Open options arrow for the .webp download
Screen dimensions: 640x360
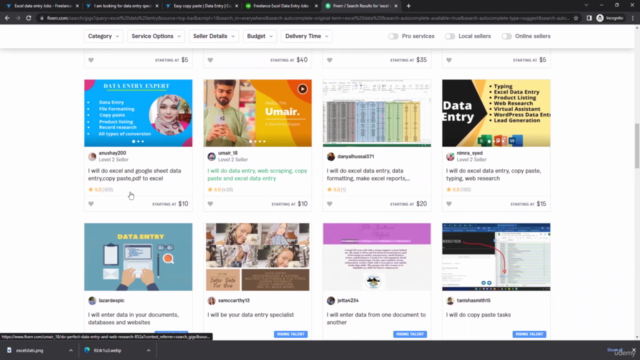click(148, 350)
